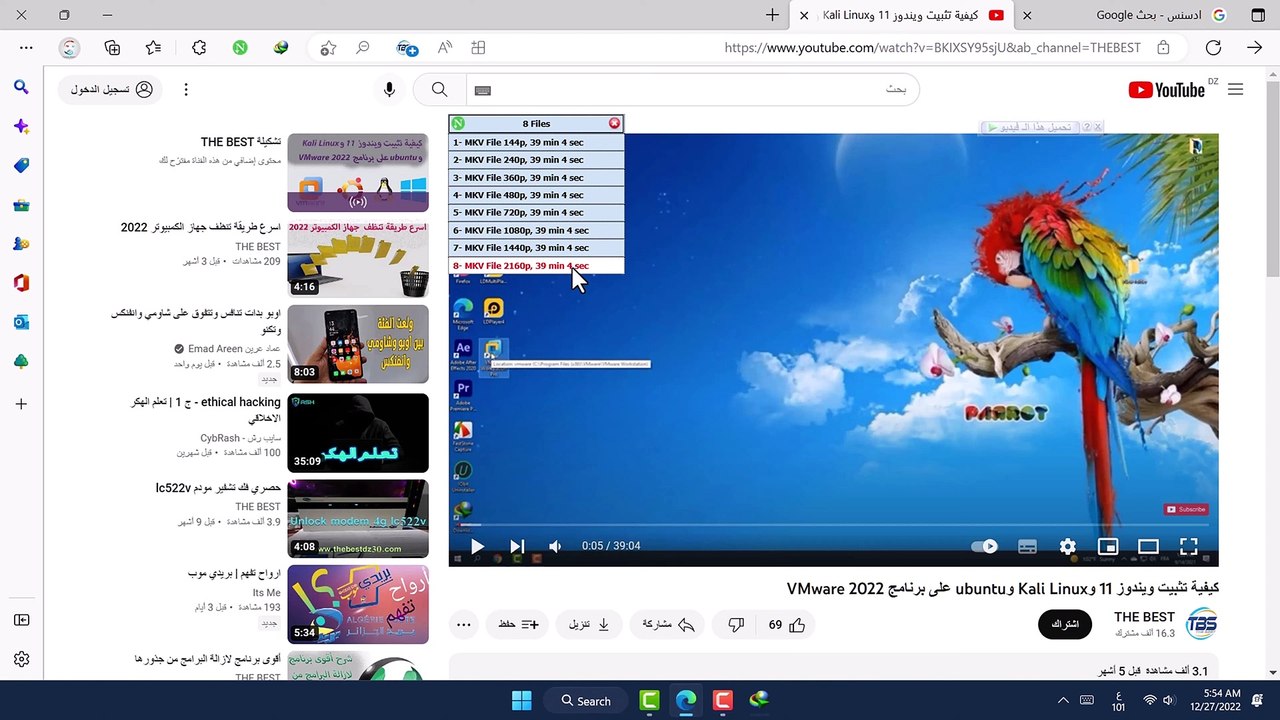Open the lc522v modem unlock video title
Viewport: 1280px width, 720px height.
point(218,488)
